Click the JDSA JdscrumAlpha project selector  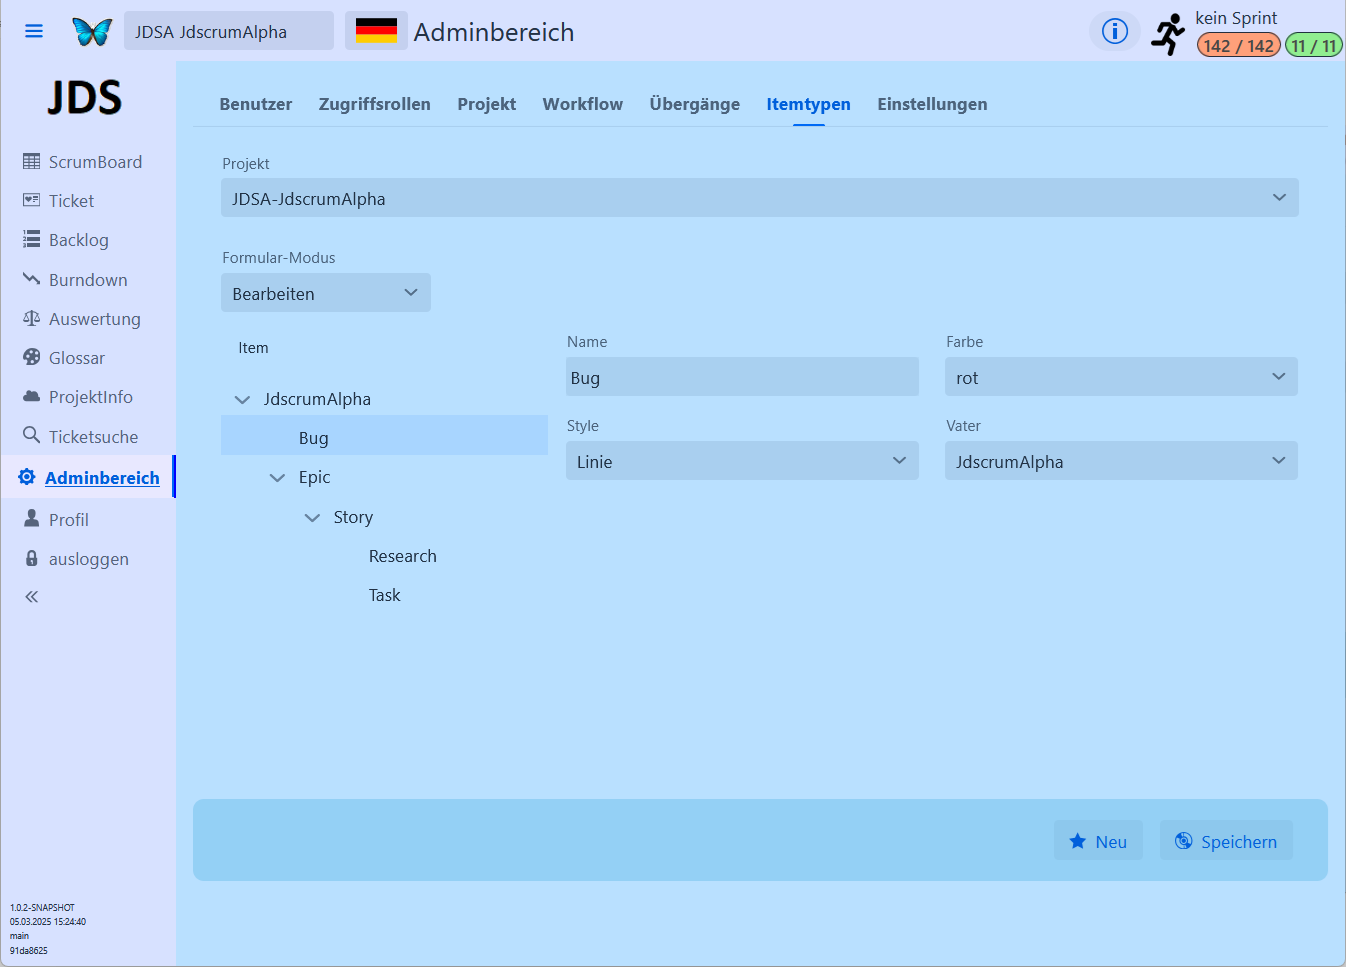(x=229, y=31)
